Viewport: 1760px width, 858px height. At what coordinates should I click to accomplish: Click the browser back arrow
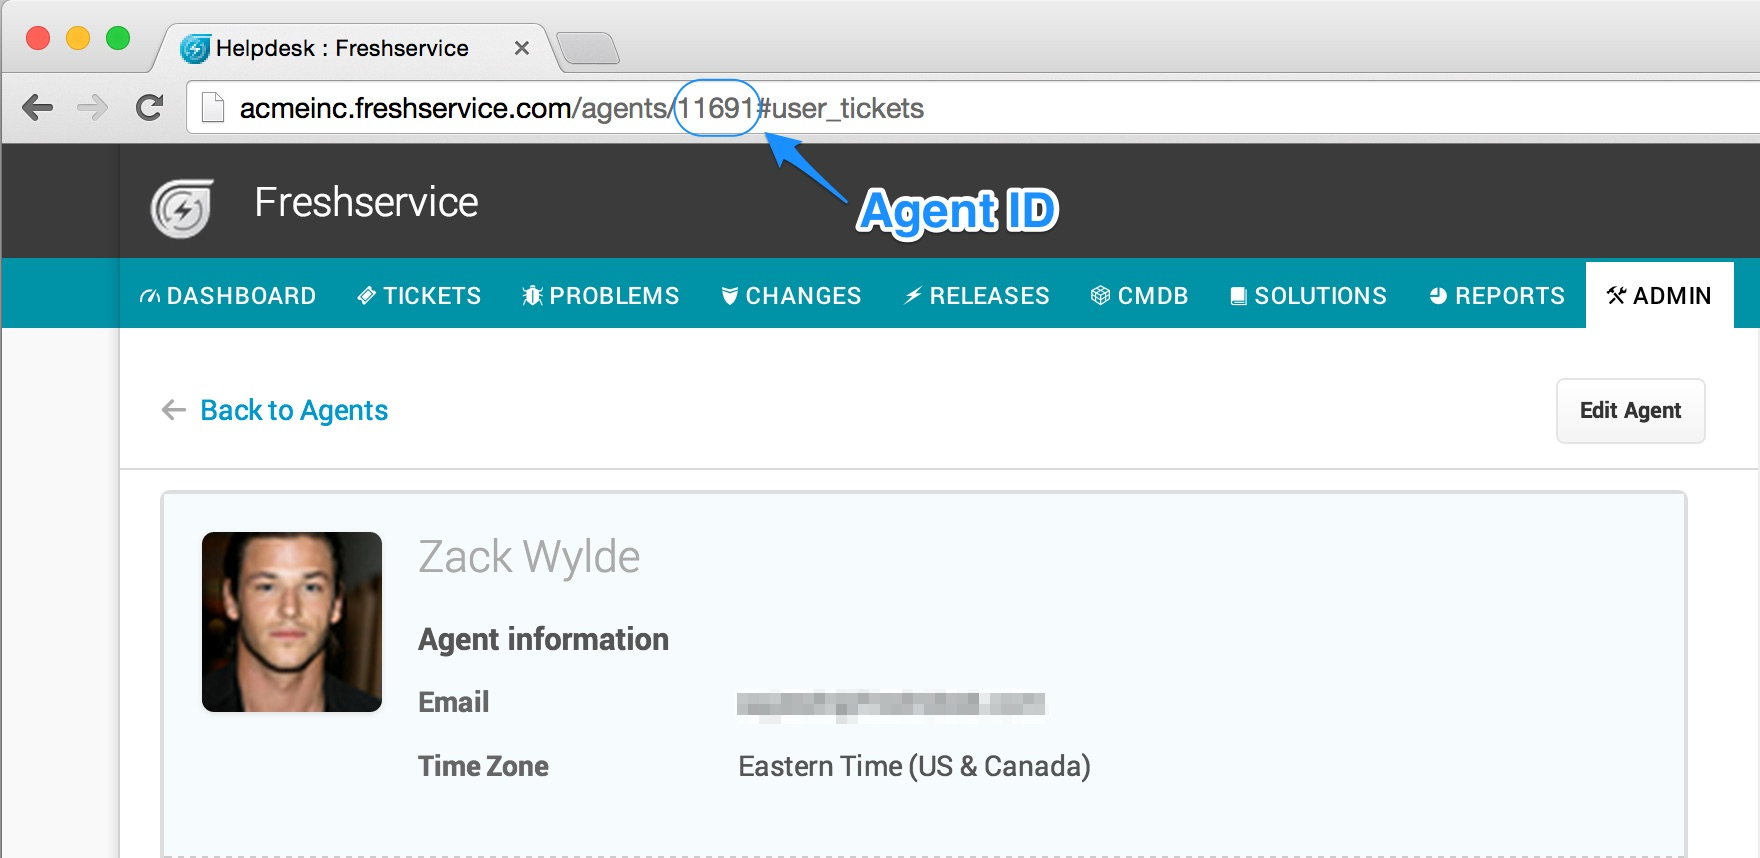pyautogui.click(x=38, y=107)
